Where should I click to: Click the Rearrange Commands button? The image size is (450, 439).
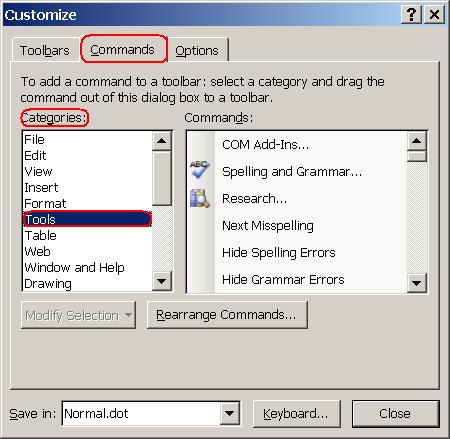[x=227, y=315]
